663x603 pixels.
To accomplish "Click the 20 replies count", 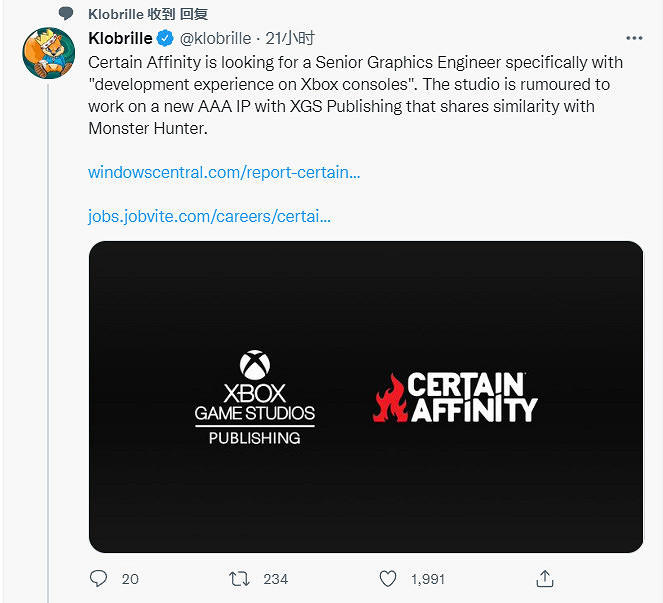I will (x=130, y=578).
